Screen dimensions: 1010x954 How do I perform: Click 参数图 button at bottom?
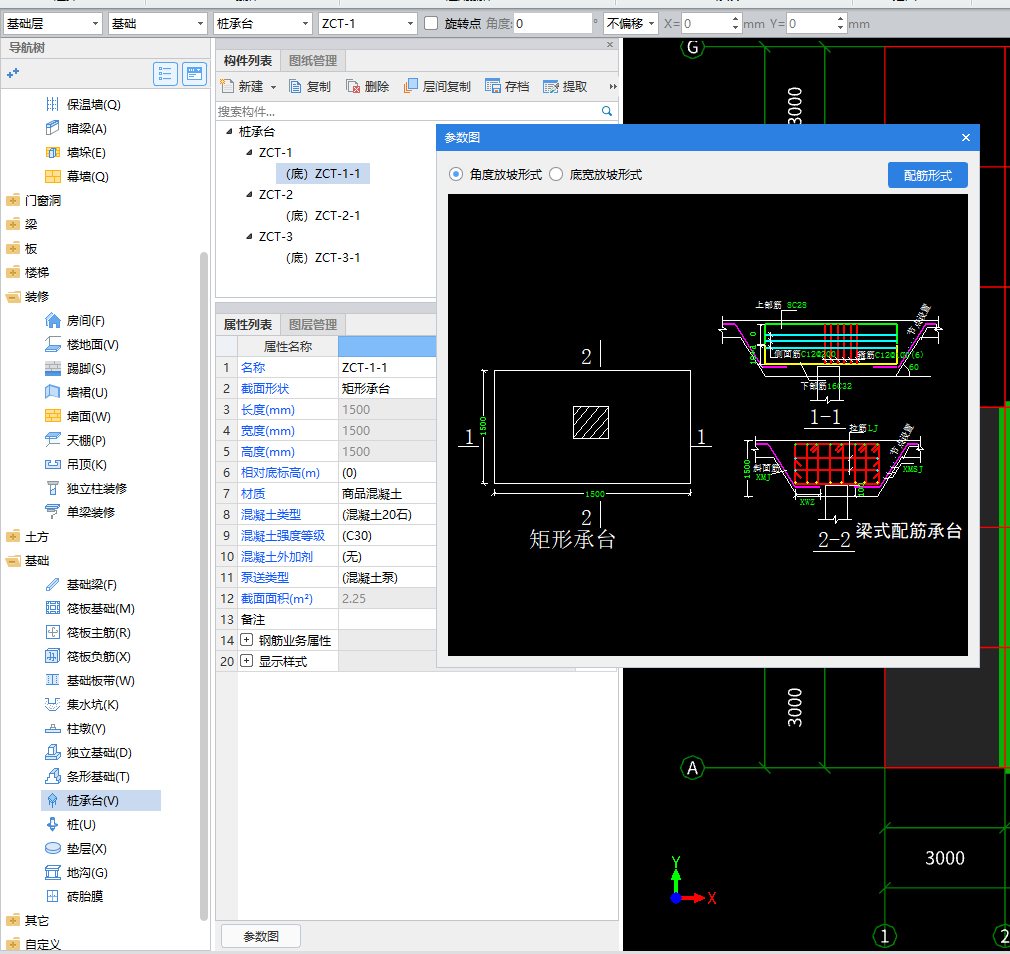(261, 937)
